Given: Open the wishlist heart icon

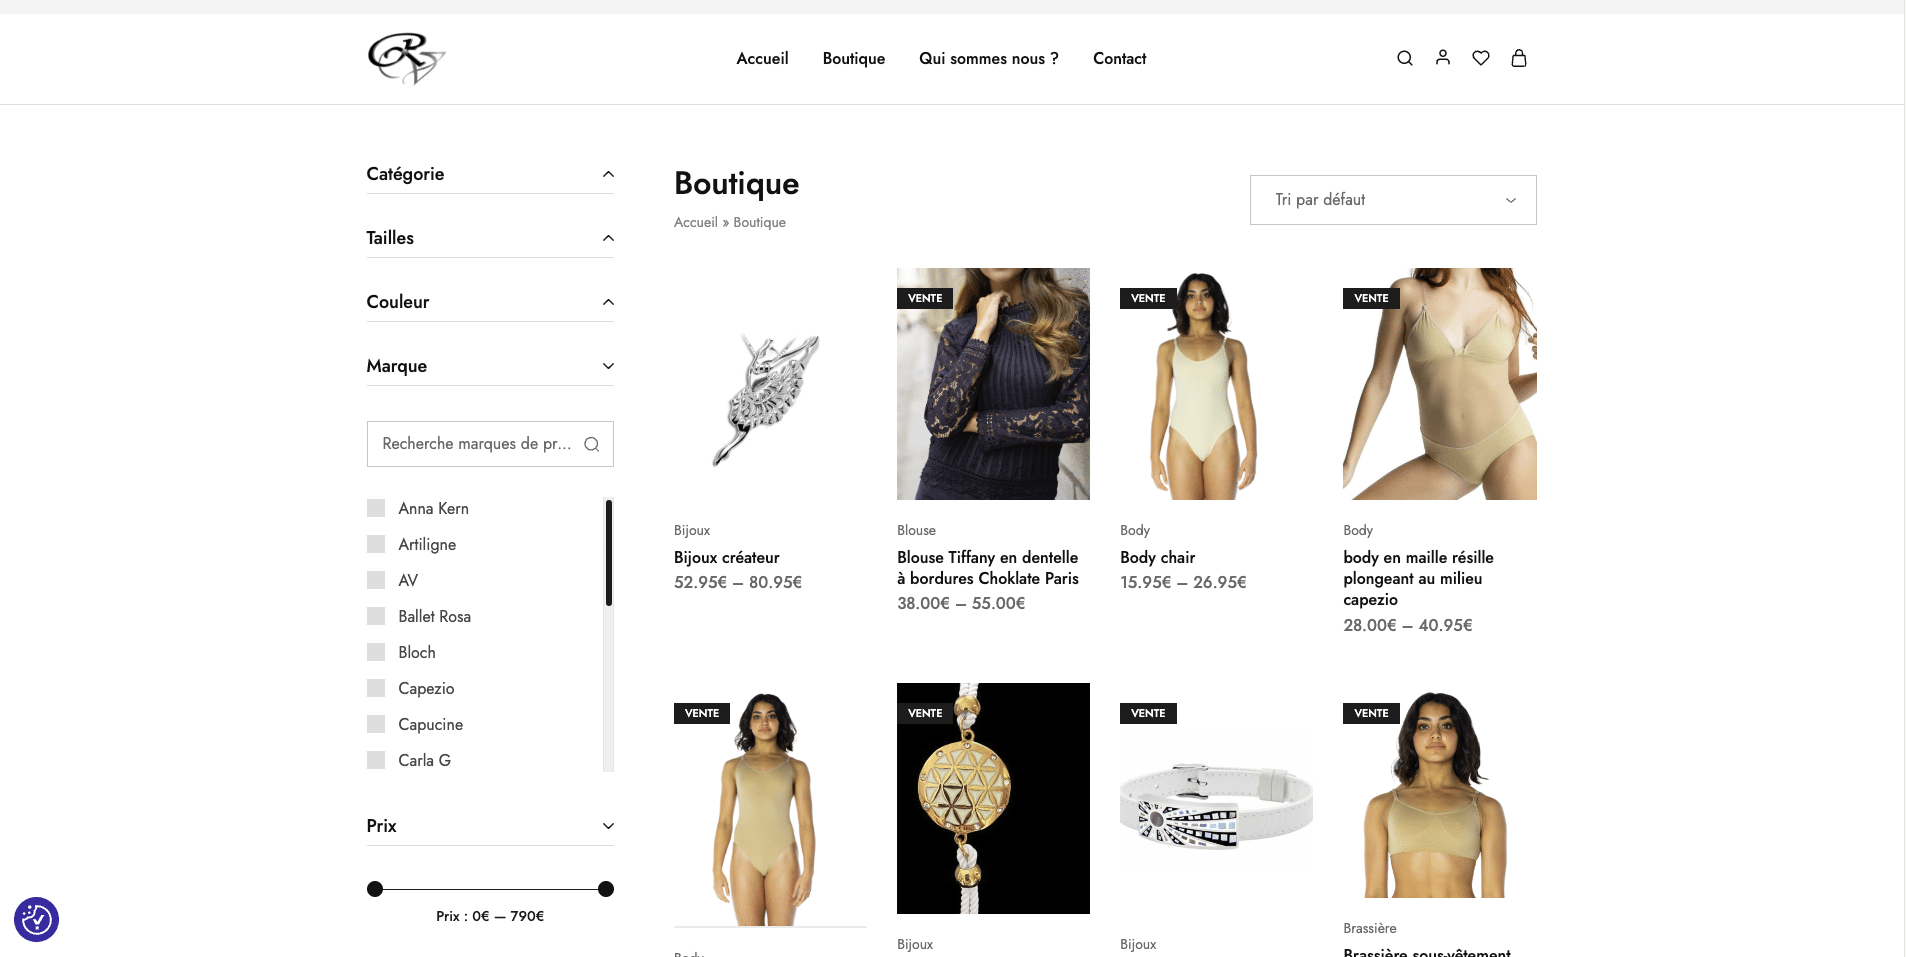Looking at the screenshot, I should coord(1480,58).
